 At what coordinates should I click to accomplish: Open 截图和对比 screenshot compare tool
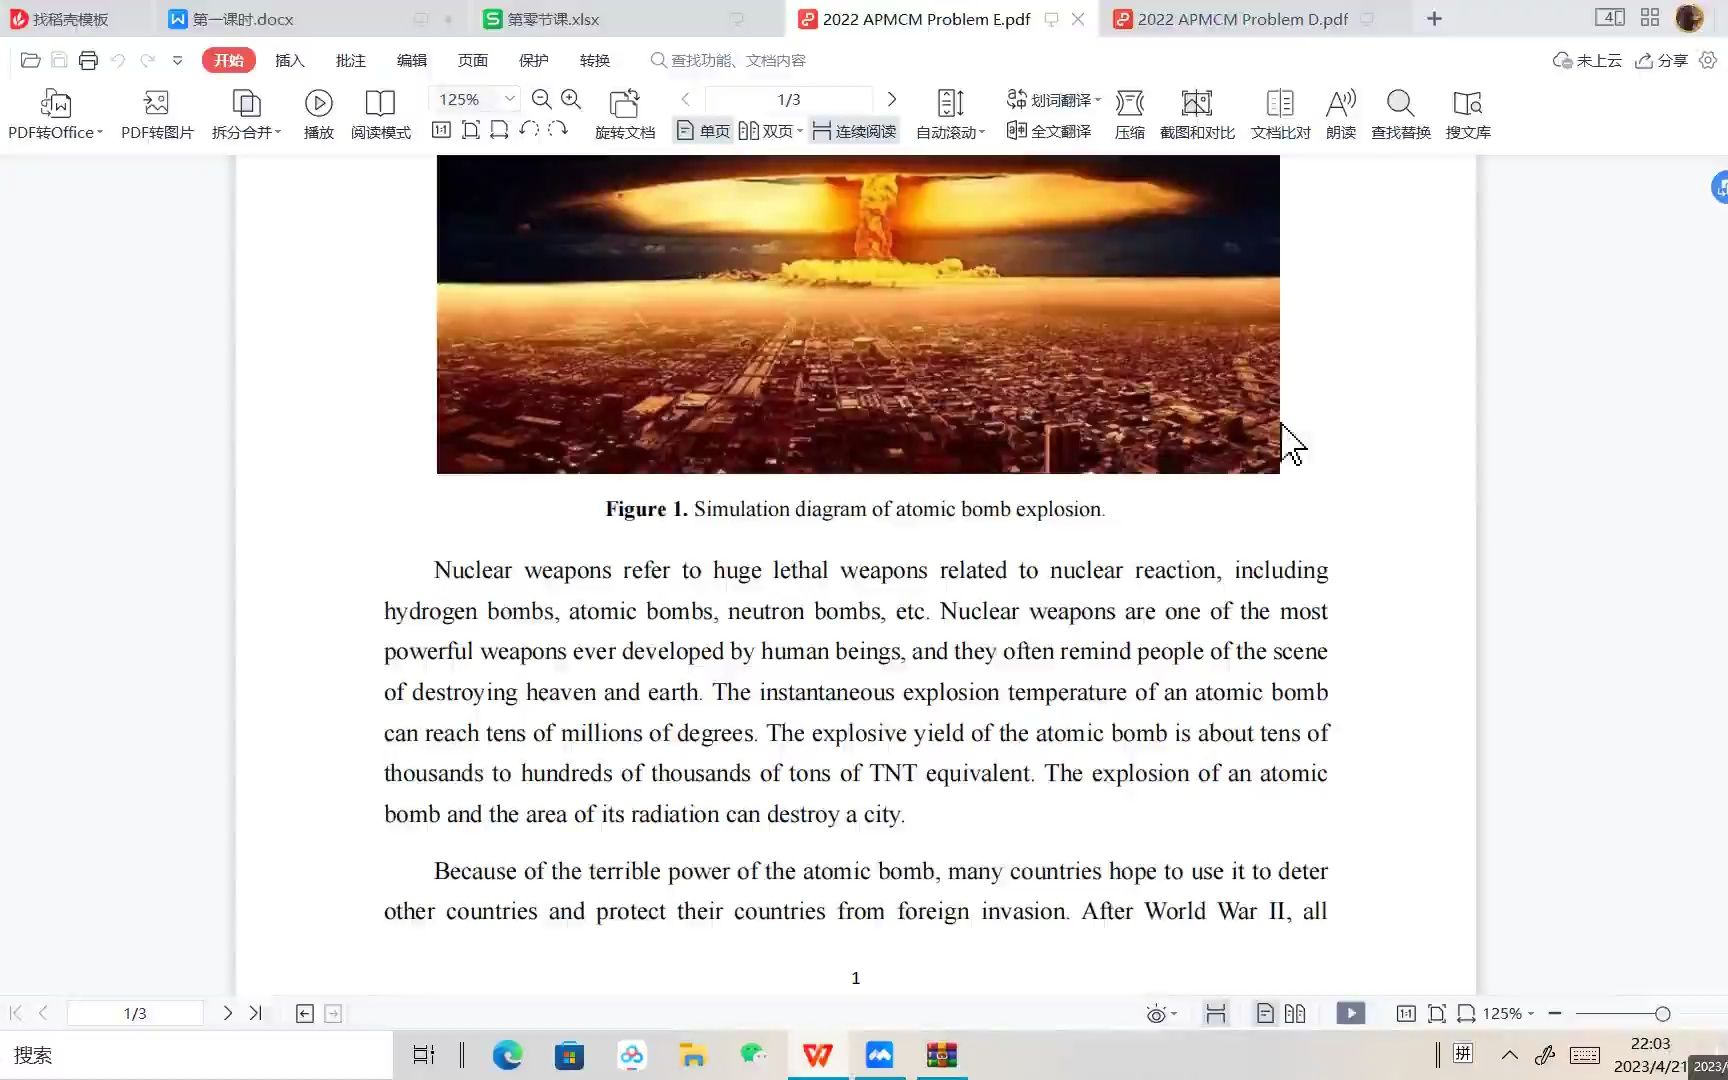click(x=1197, y=114)
